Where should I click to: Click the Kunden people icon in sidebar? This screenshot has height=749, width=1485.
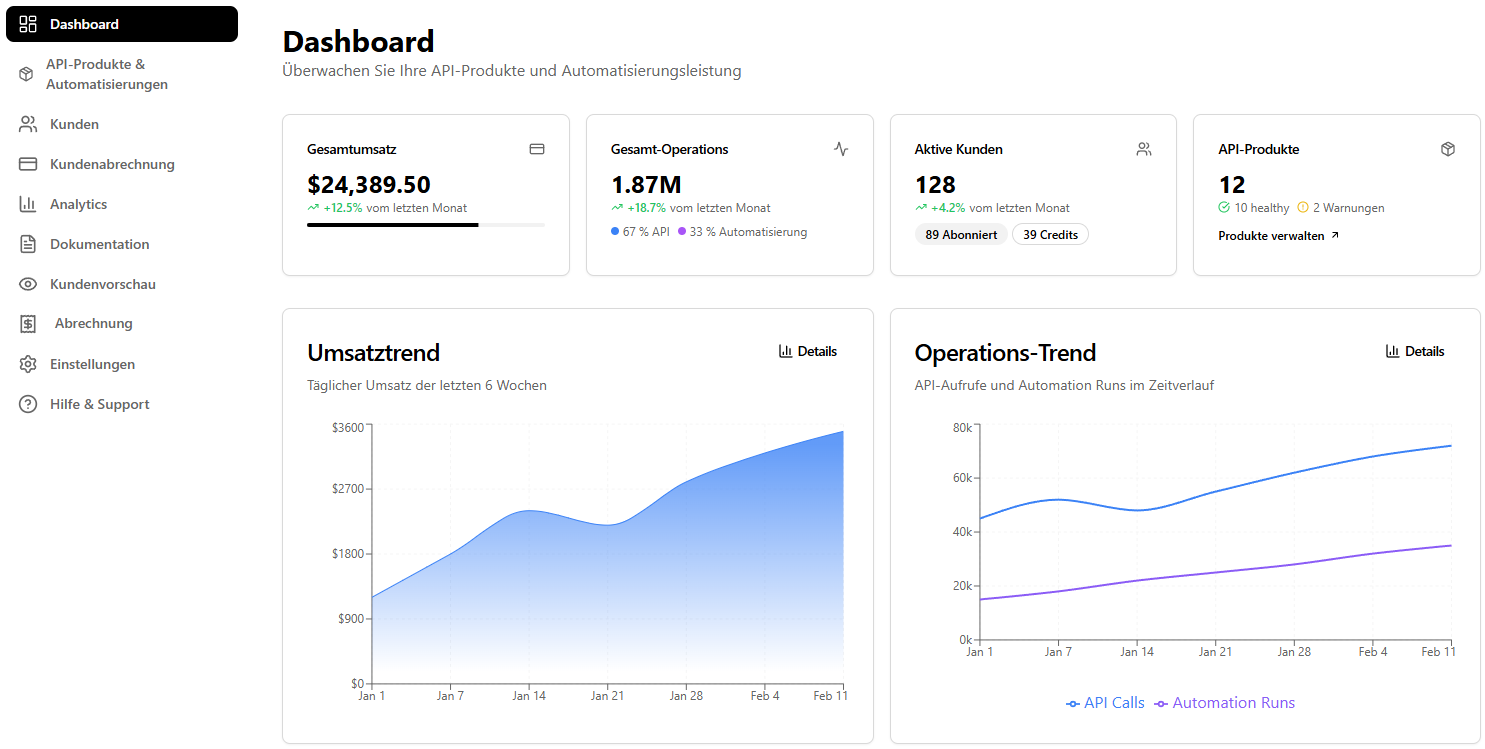28,123
